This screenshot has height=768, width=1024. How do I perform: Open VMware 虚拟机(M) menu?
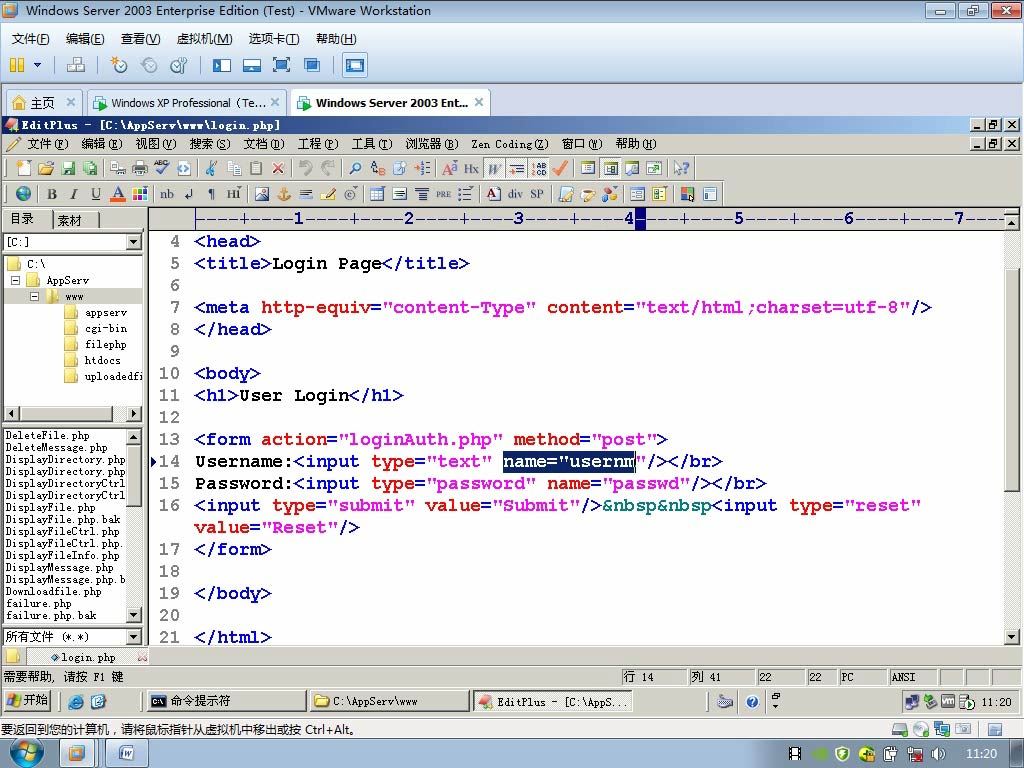click(204, 39)
